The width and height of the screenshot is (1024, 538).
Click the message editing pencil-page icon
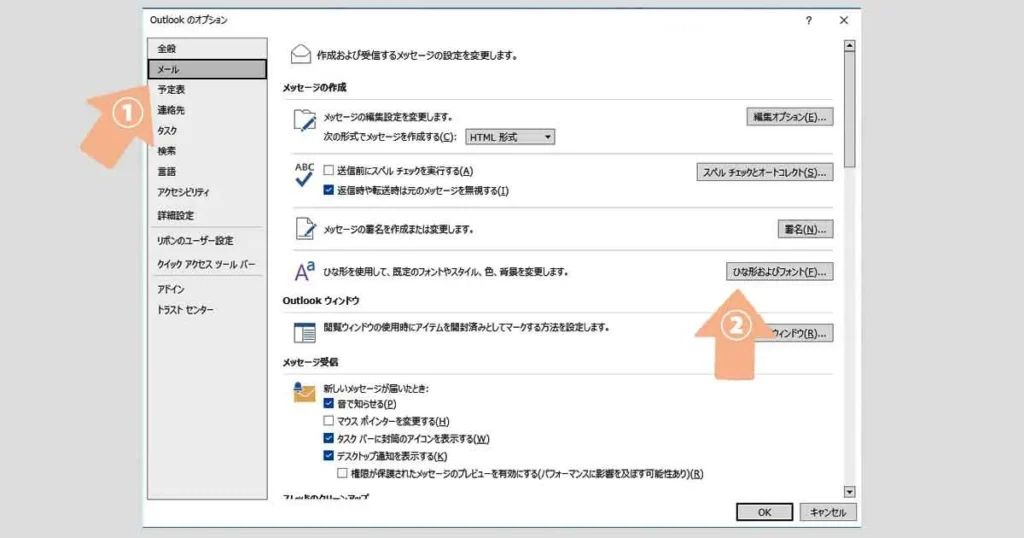304,121
